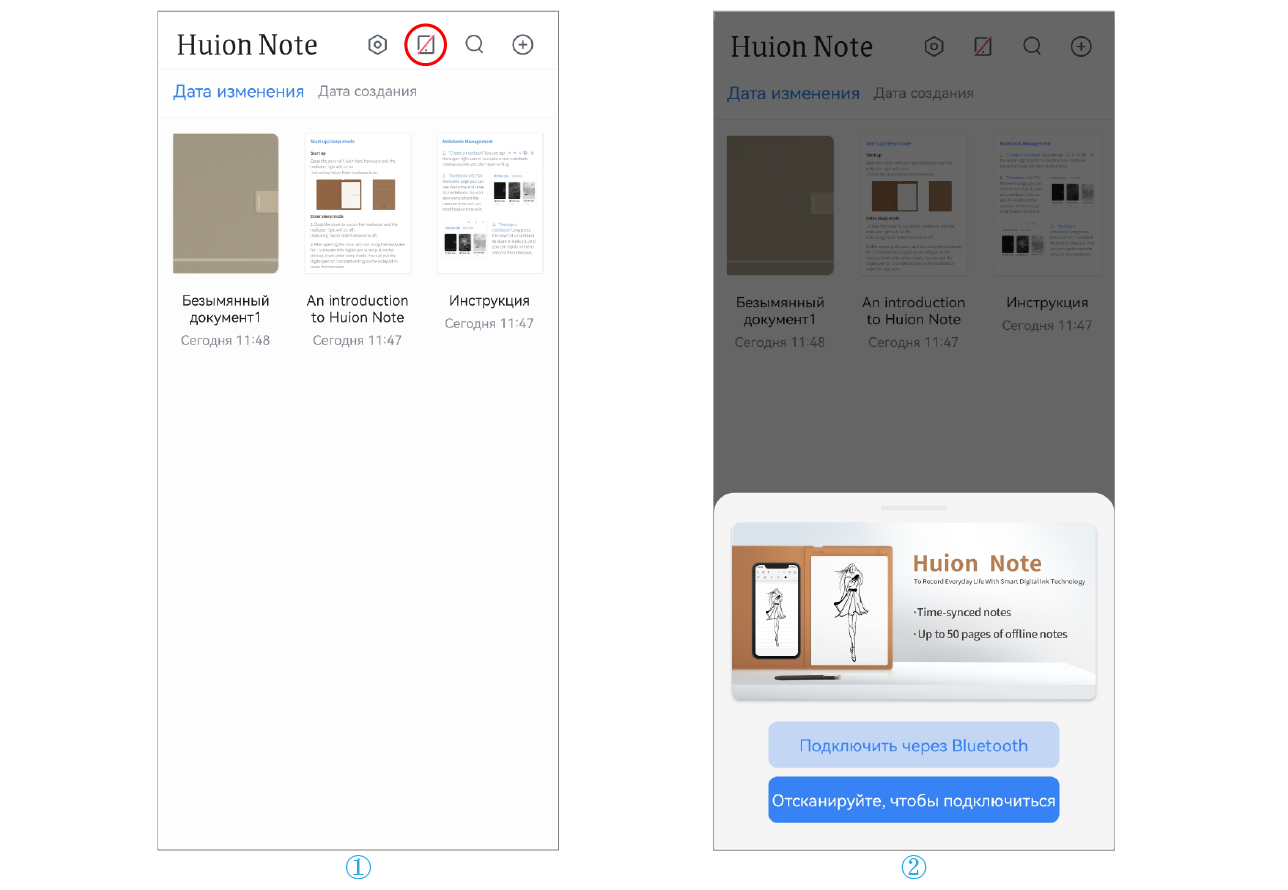Screen dimensions: 1288x890
Task: Click "Безымянный документ1" title in first screen
Action: coord(226,309)
